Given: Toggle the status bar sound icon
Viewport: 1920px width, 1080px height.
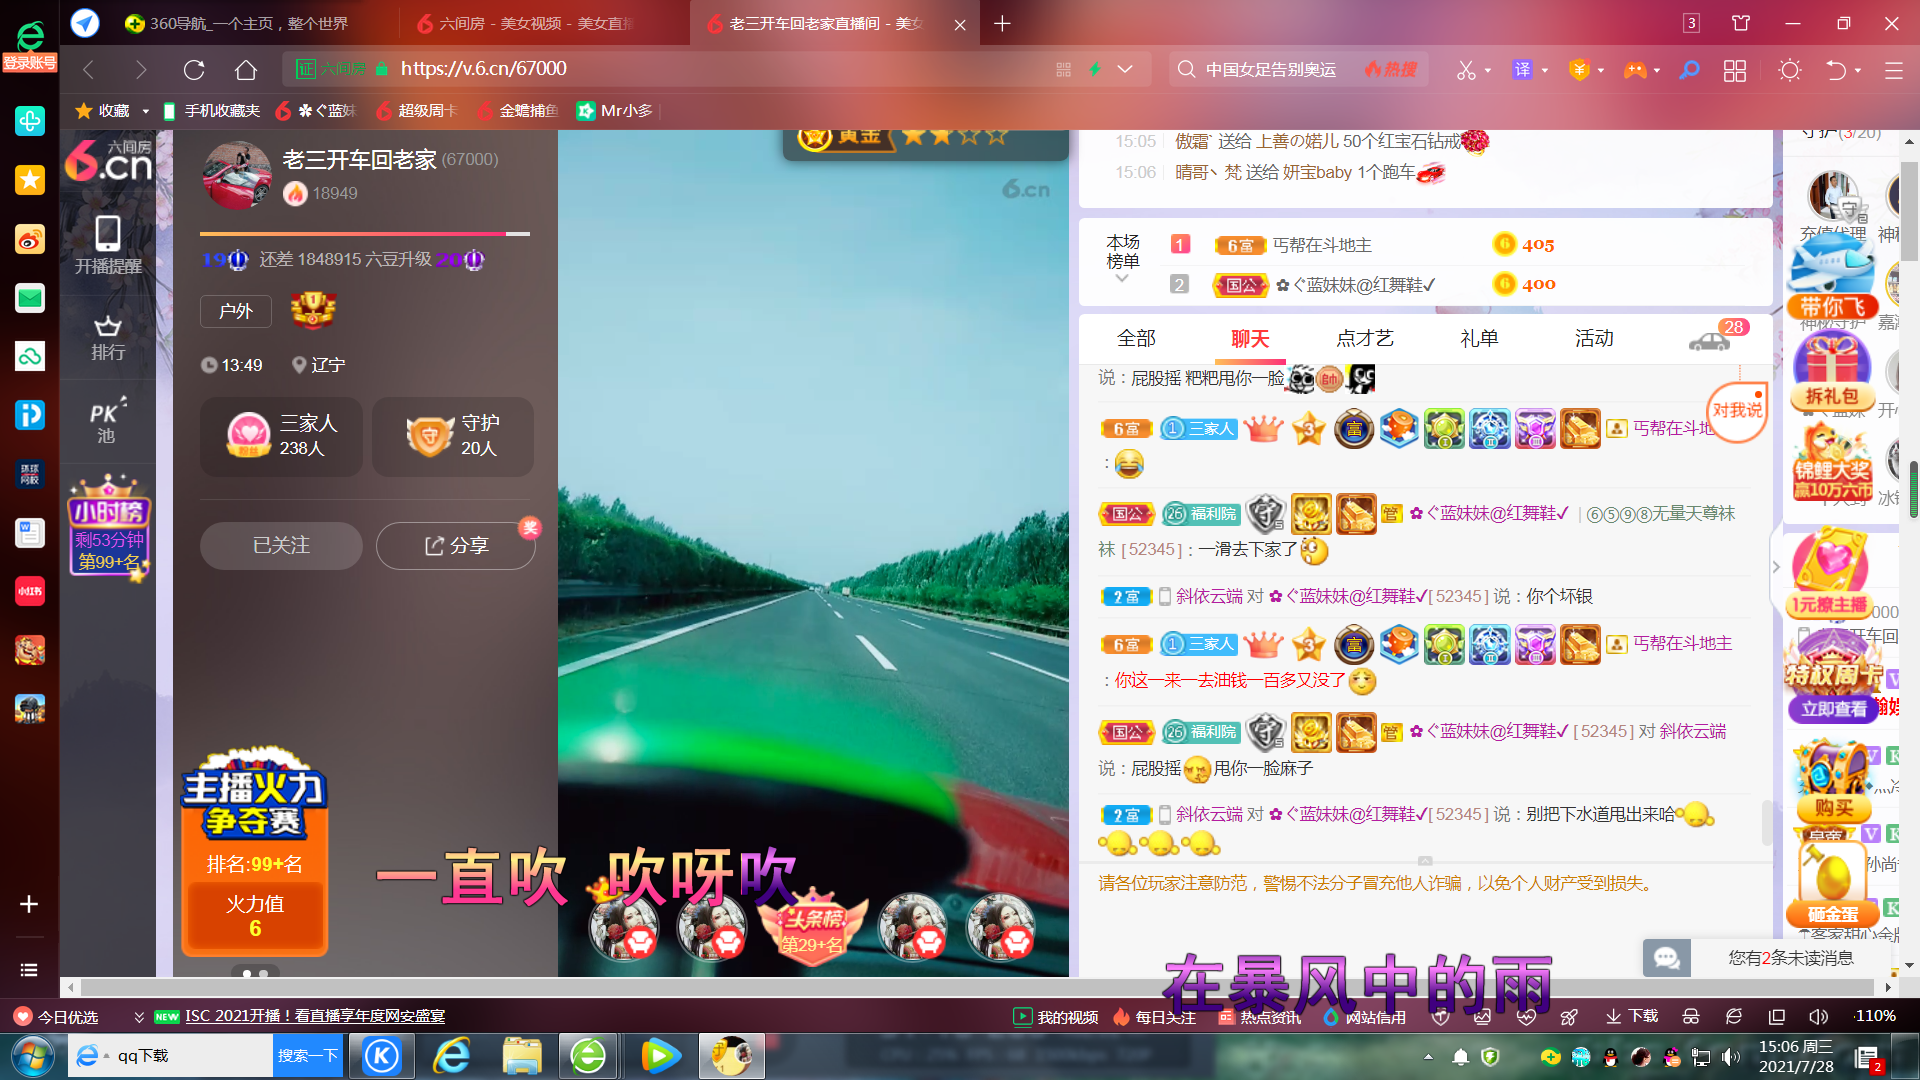Looking at the screenshot, I should (x=1819, y=1016).
